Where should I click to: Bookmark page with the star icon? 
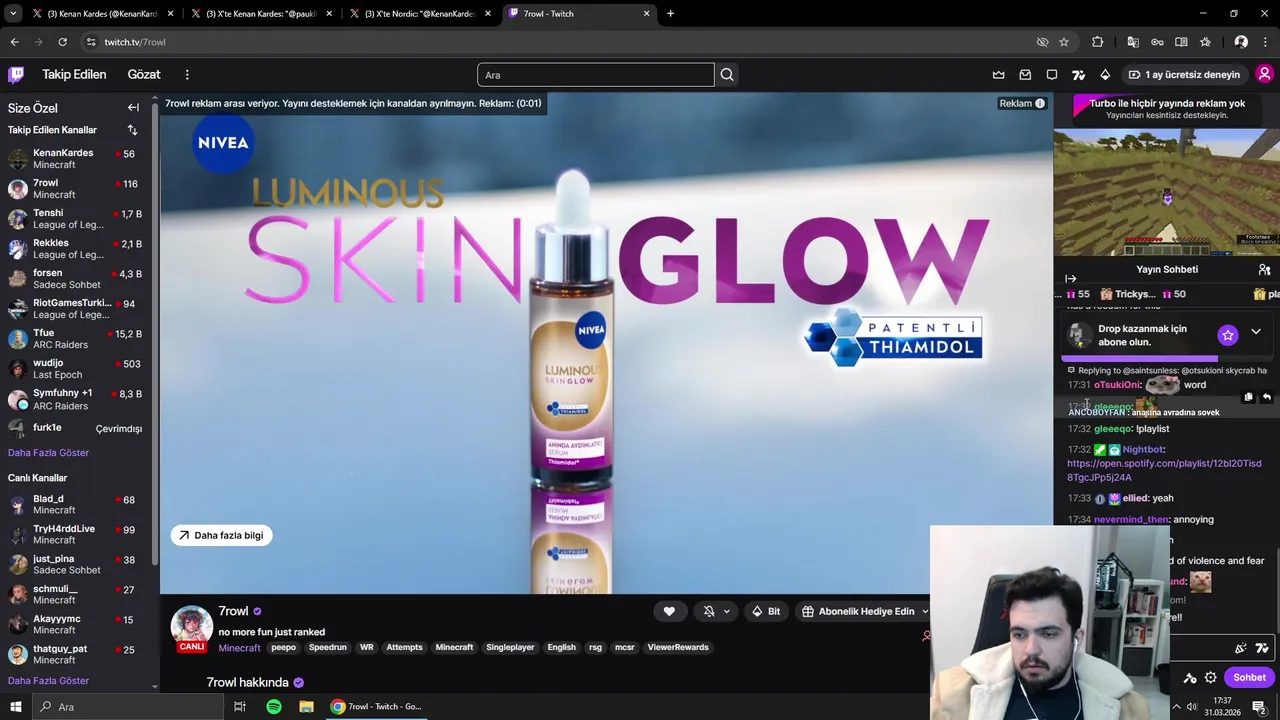point(1064,42)
